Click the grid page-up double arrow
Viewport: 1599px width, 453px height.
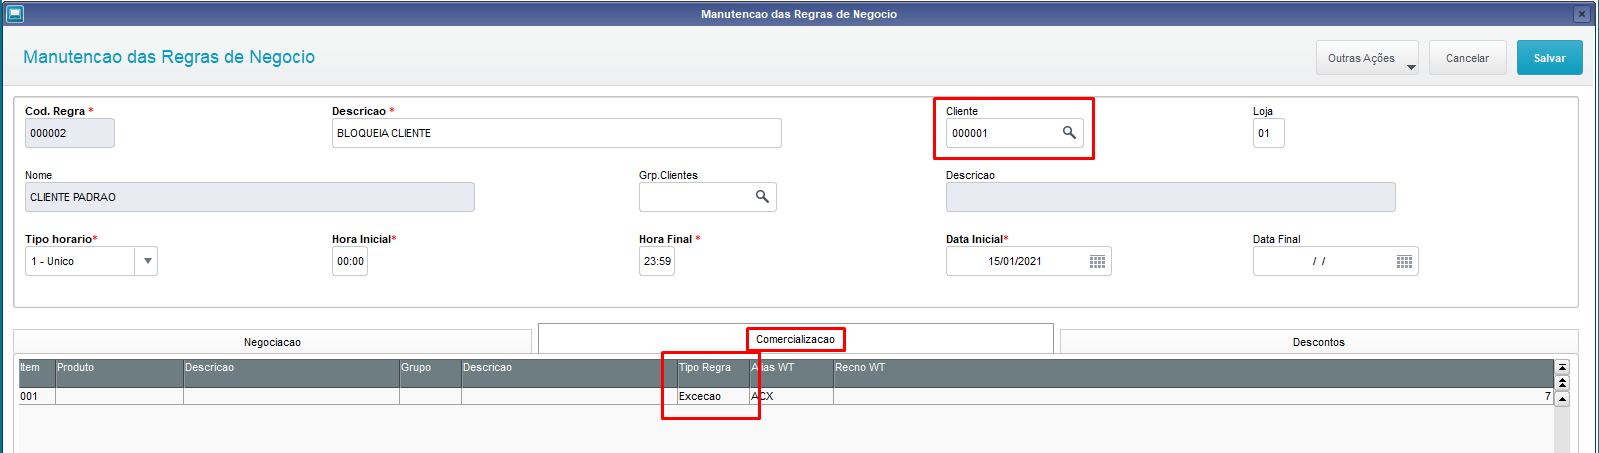click(x=1562, y=383)
